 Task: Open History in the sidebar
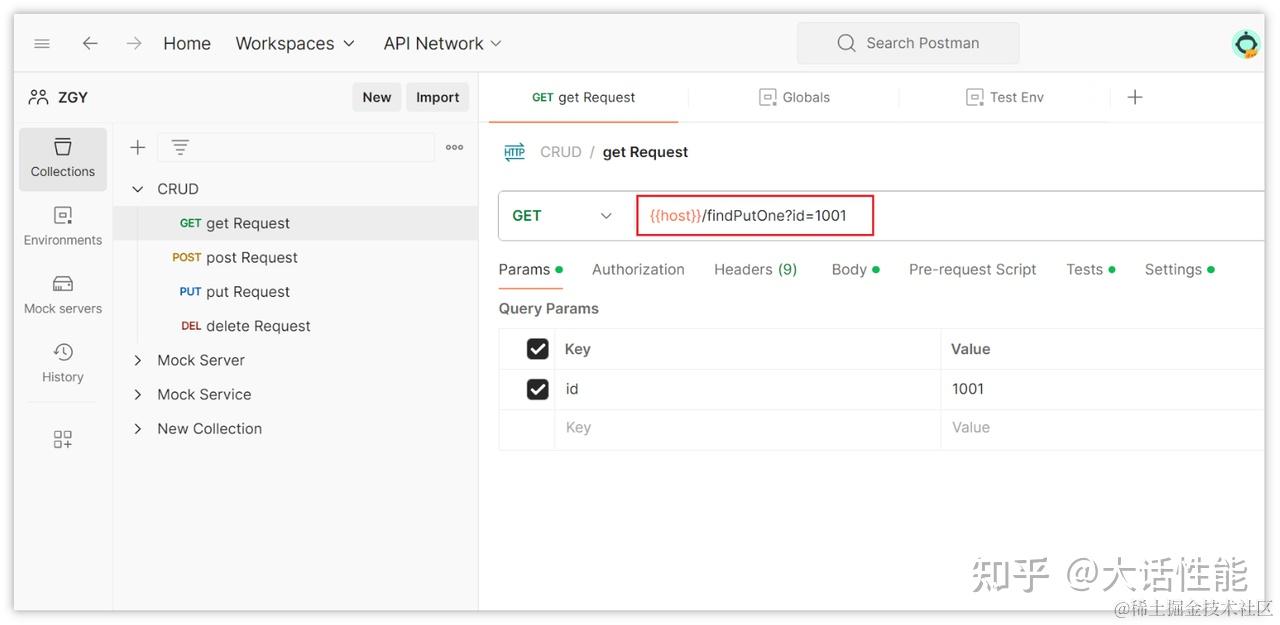pyautogui.click(x=63, y=363)
